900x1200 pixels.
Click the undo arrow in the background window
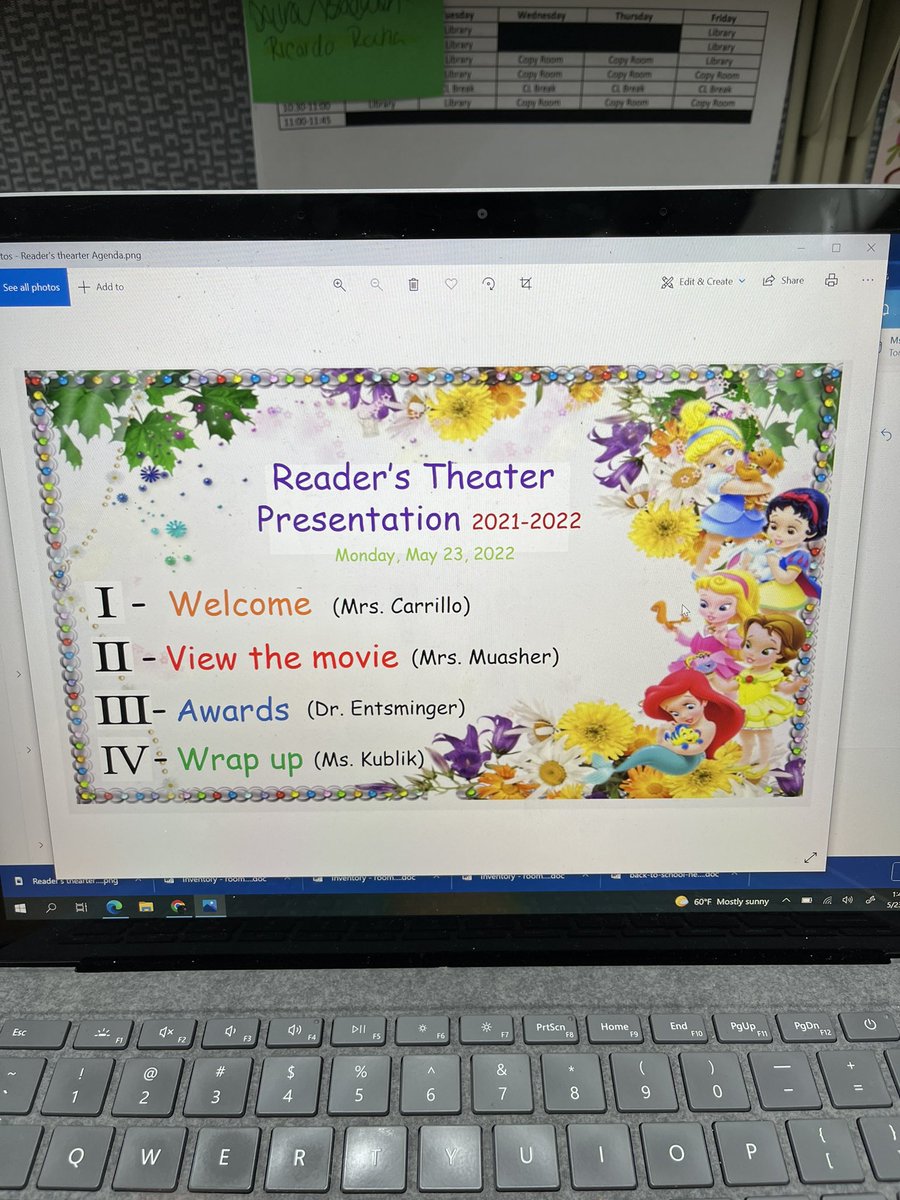pyautogui.click(x=885, y=434)
